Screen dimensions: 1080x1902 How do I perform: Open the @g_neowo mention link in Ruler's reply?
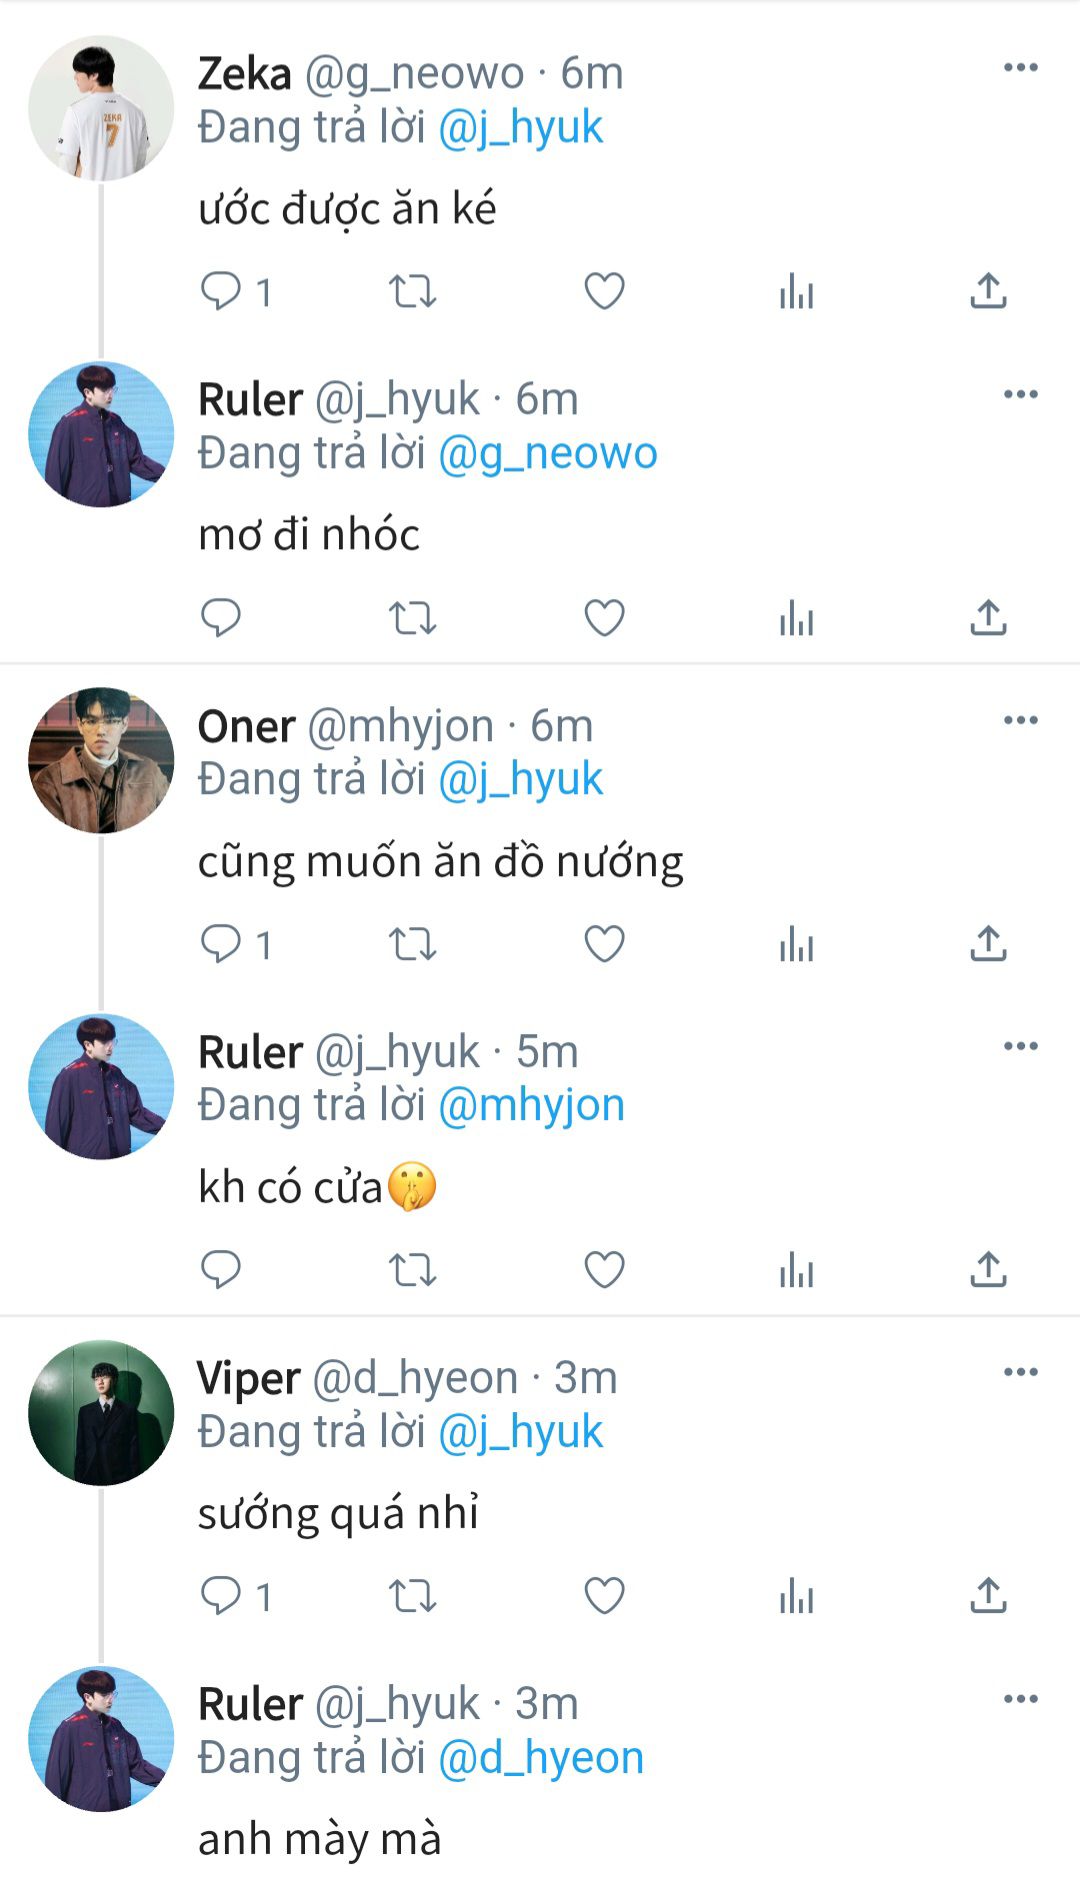click(x=548, y=453)
